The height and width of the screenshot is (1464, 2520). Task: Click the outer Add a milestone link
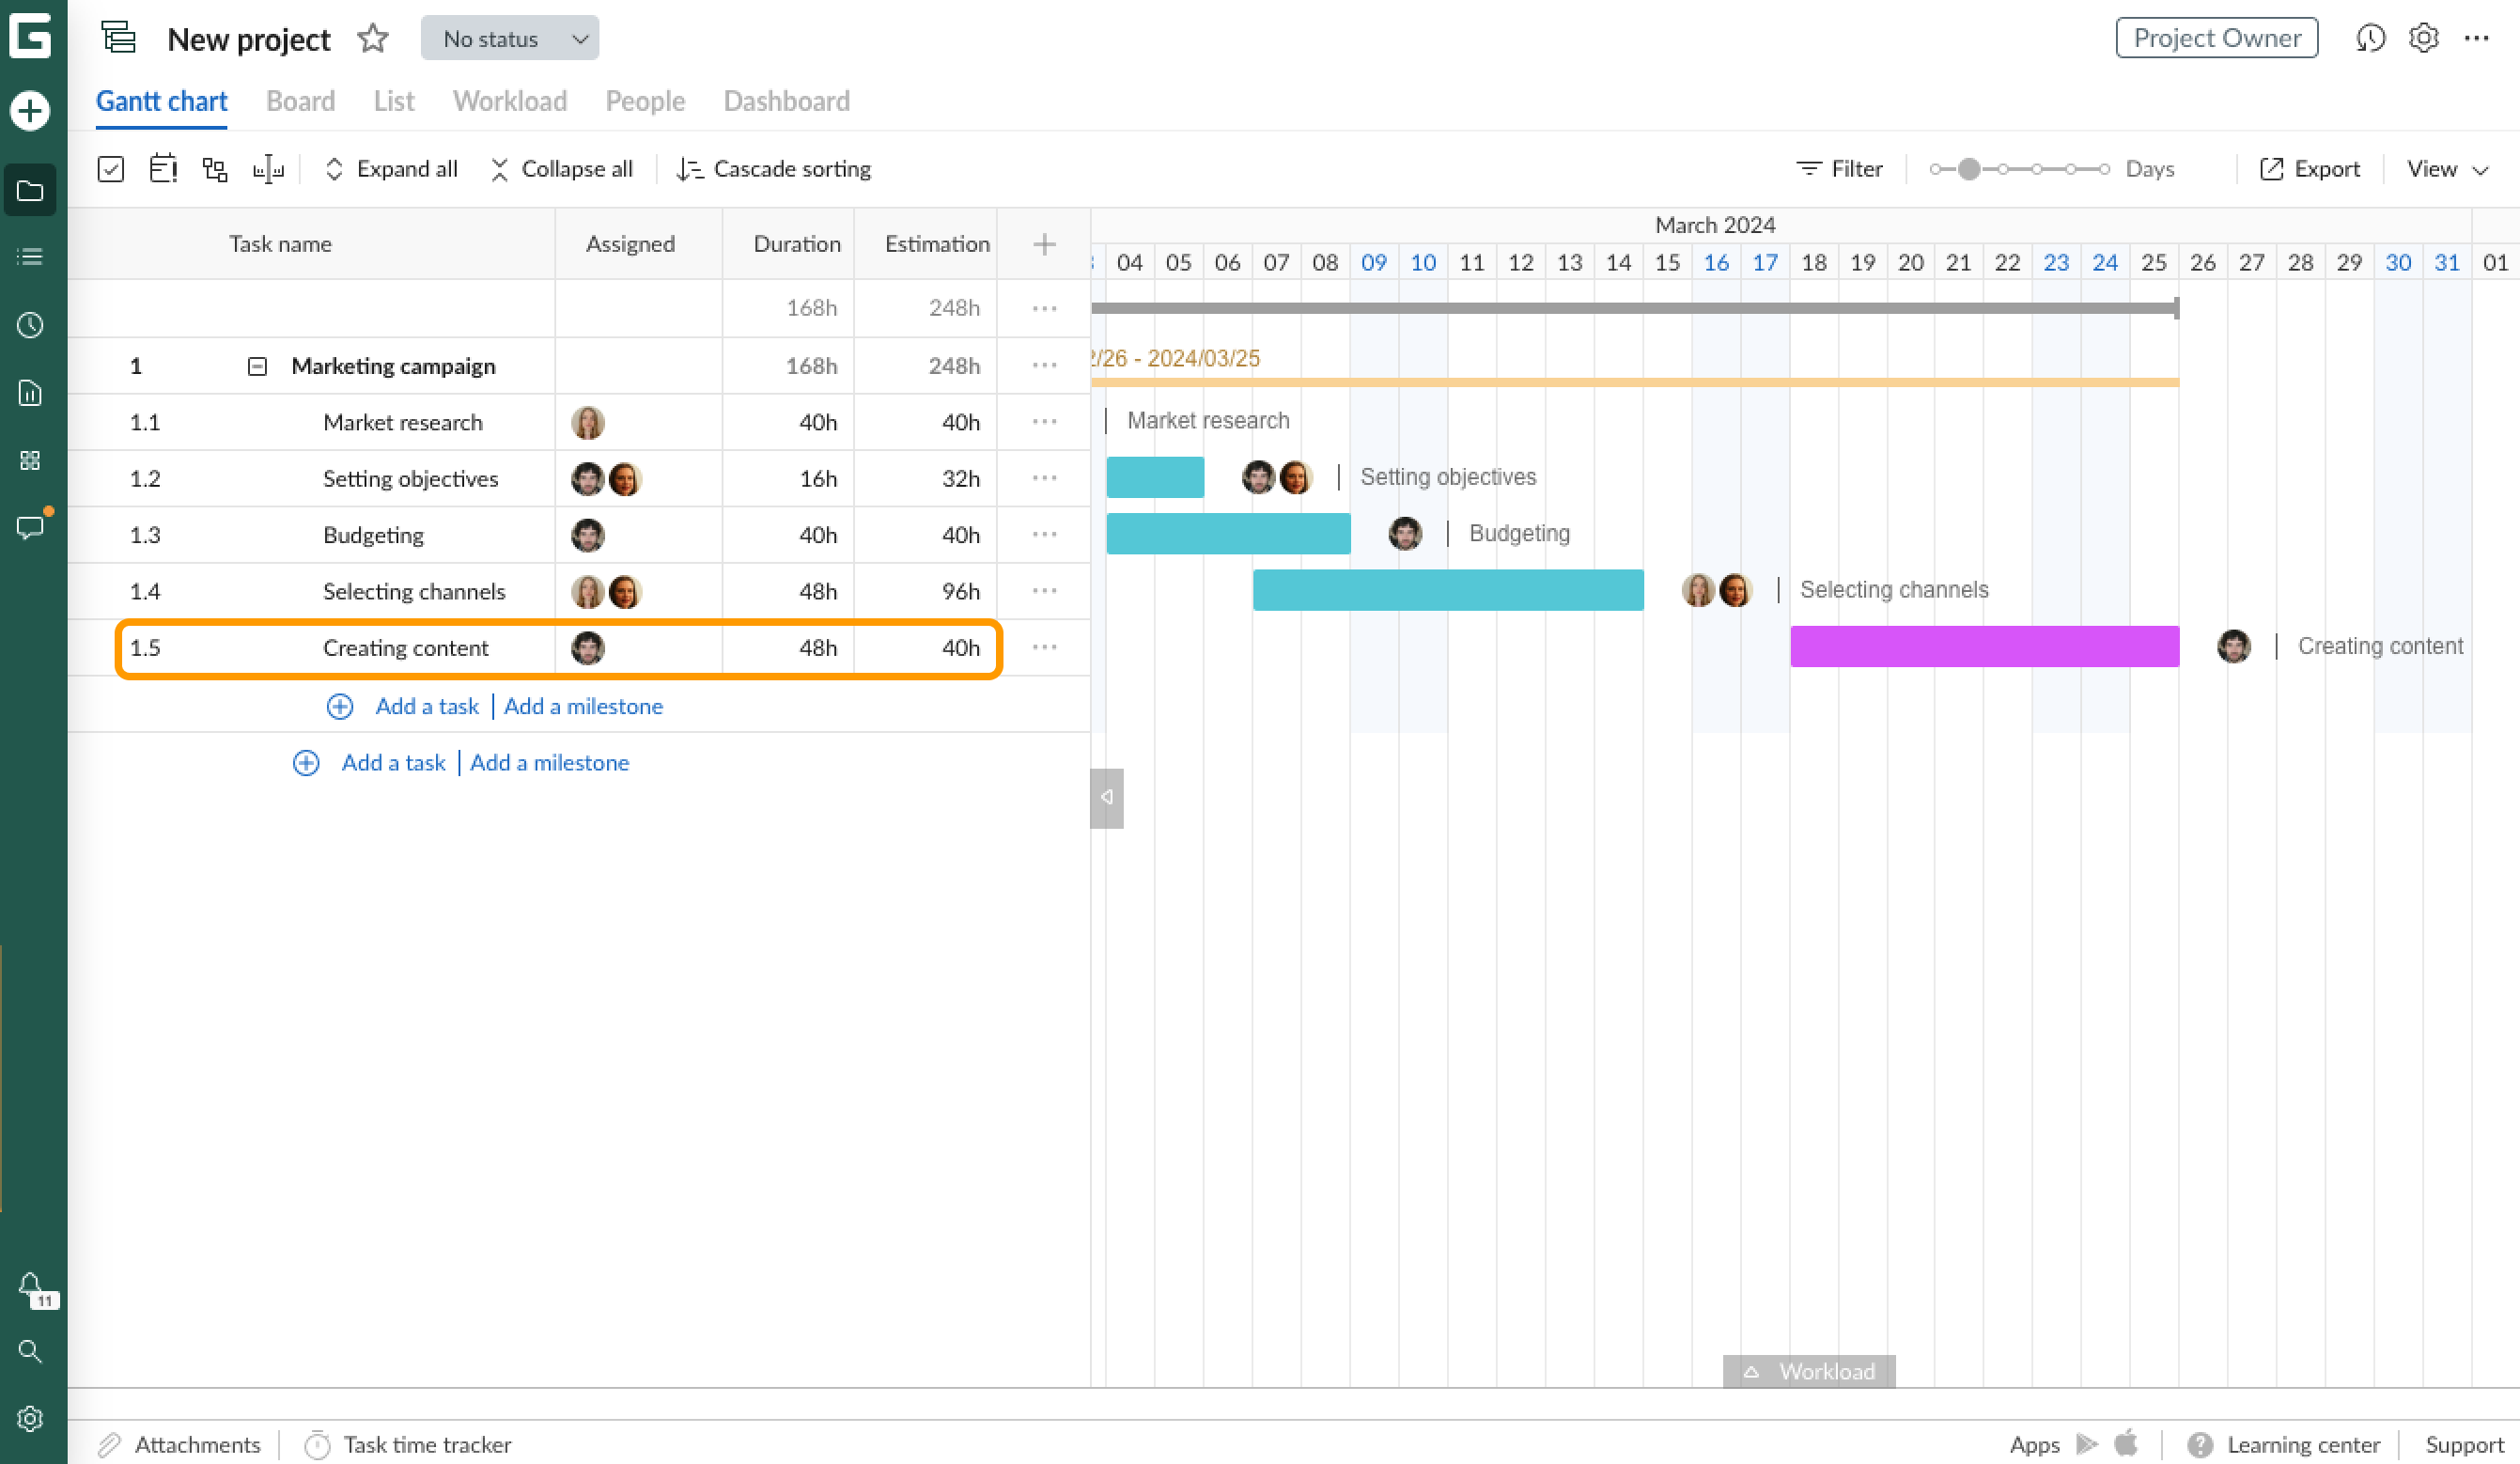tap(549, 762)
